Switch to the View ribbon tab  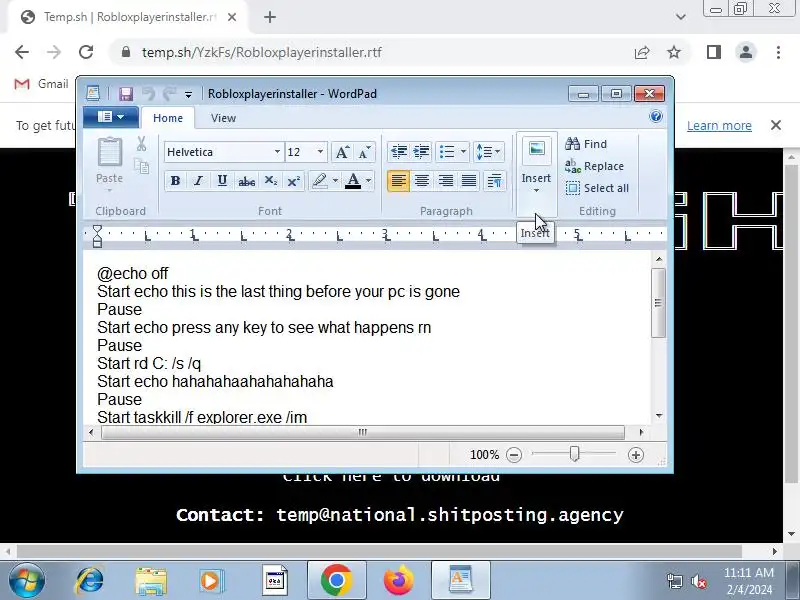click(223, 118)
